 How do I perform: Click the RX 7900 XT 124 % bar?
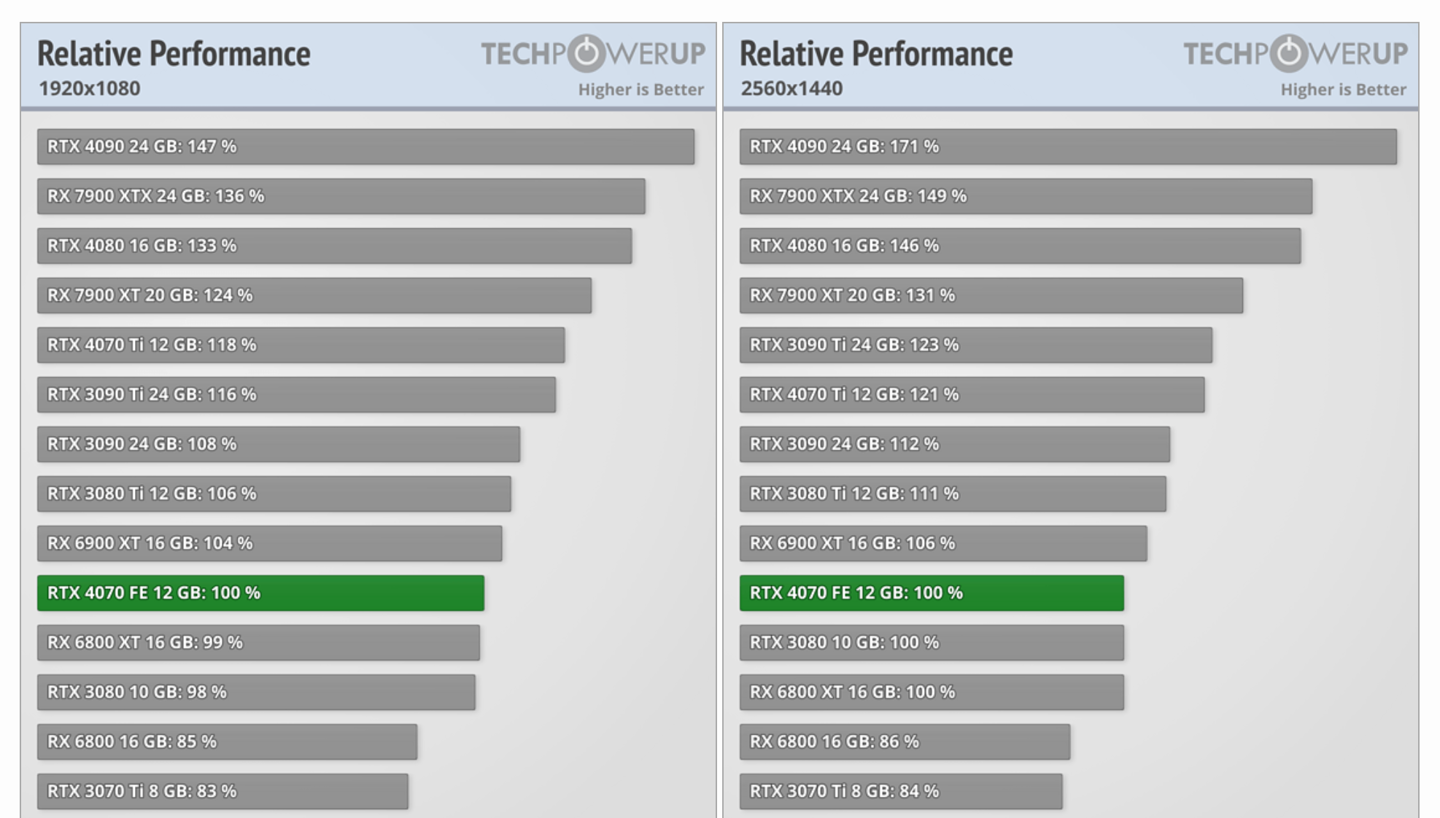pos(314,295)
